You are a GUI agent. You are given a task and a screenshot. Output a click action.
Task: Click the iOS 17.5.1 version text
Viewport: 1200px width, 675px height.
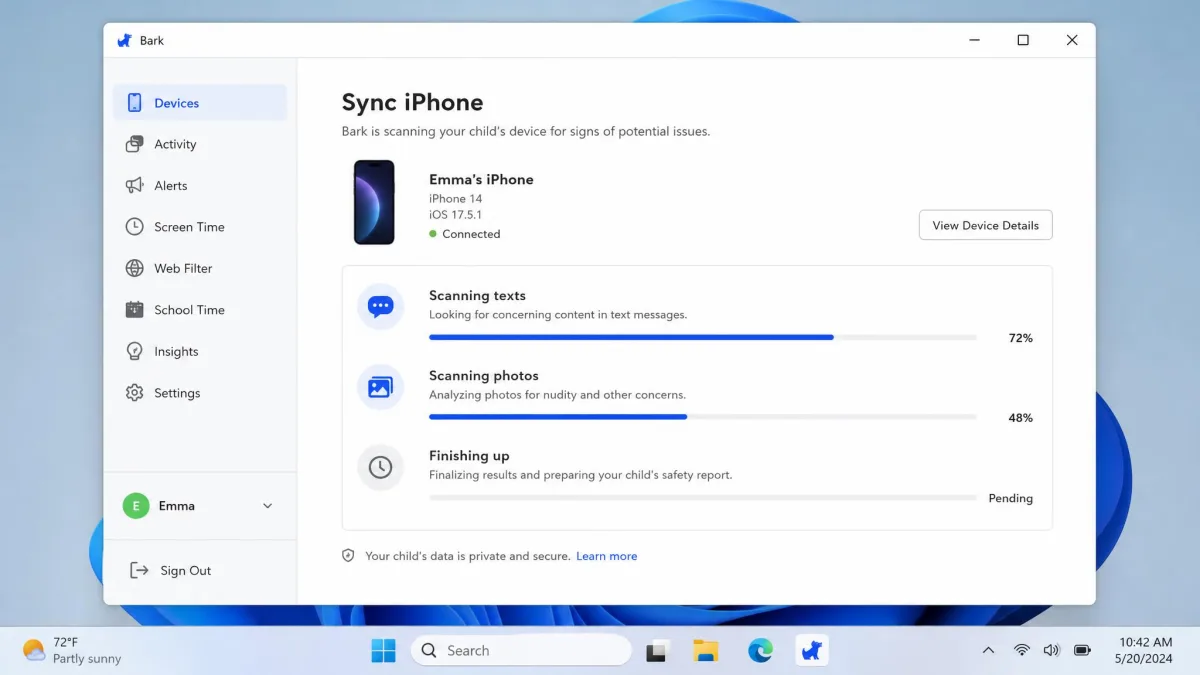coord(455,215)
